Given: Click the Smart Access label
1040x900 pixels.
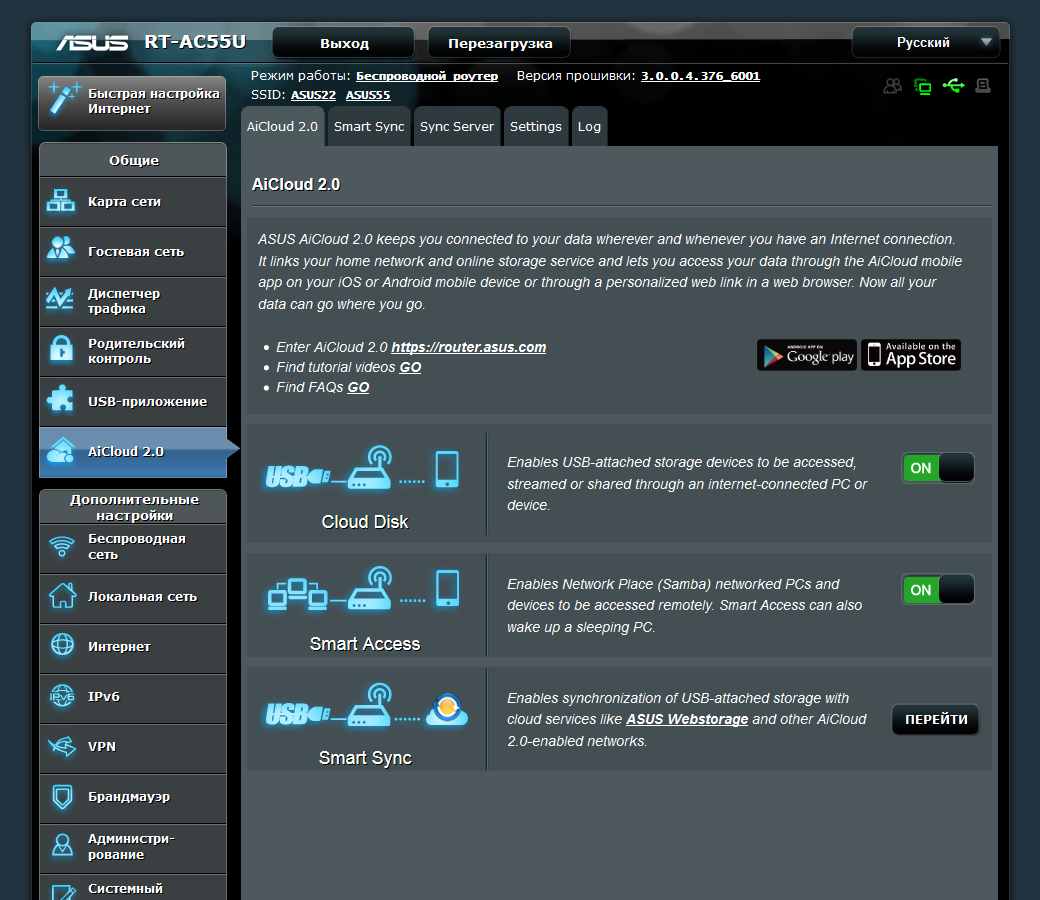Looking at the screenshot, I should [x=365, y=644].
